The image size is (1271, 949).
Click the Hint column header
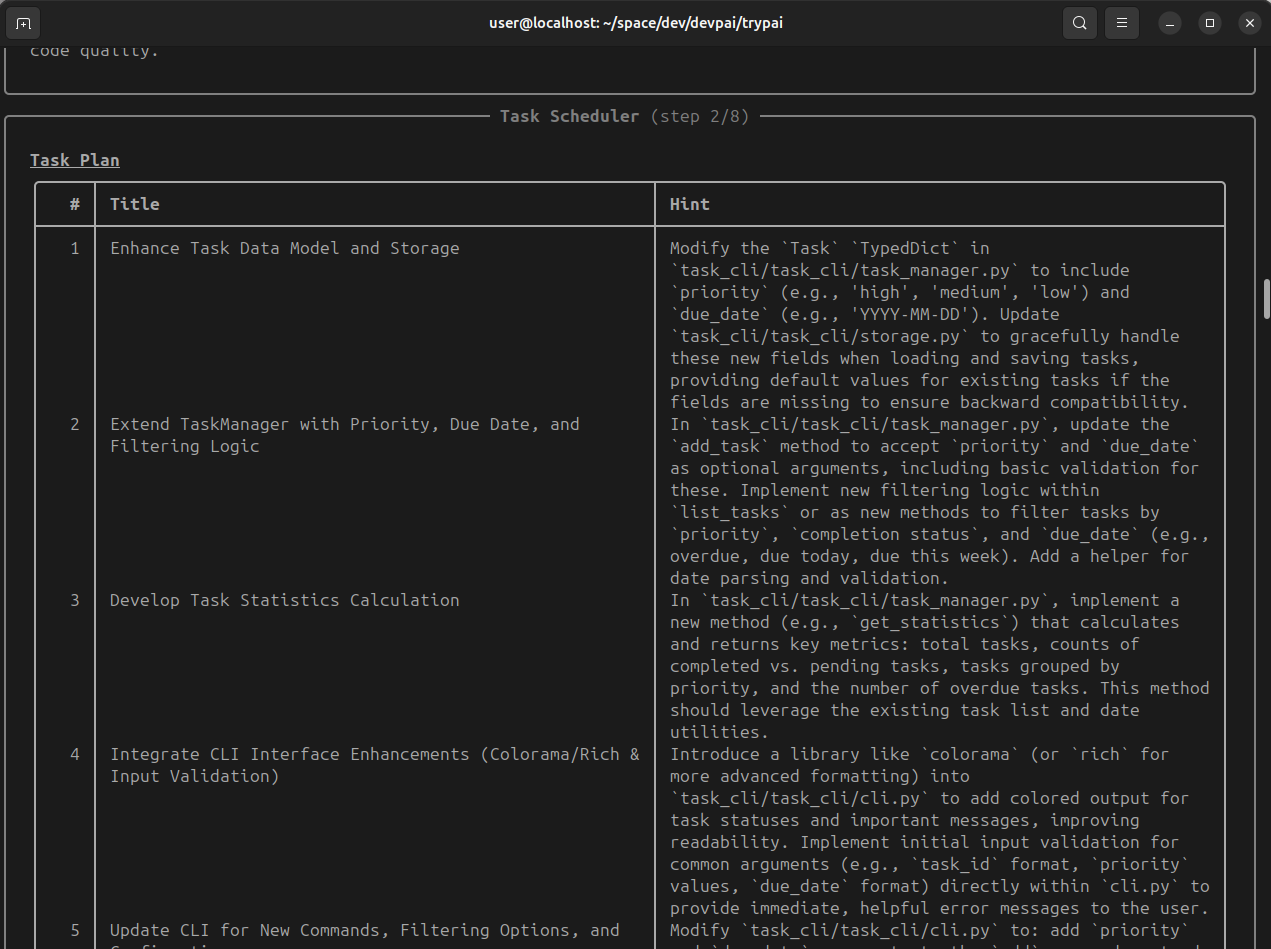690,204
